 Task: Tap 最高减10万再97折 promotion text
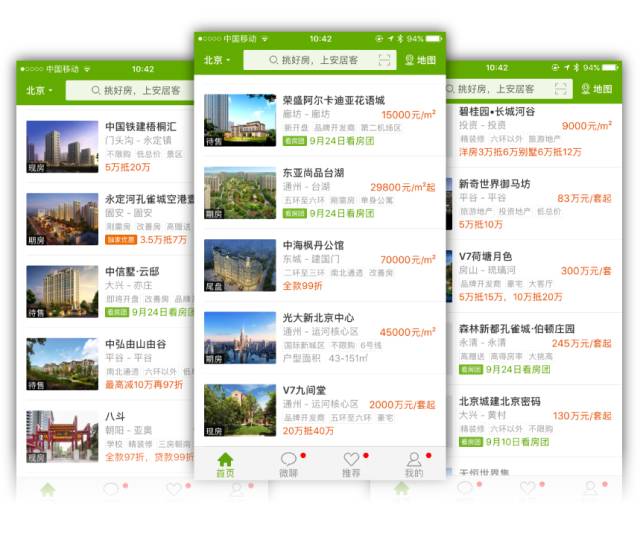pyautogui.click(x=144, y=385)
